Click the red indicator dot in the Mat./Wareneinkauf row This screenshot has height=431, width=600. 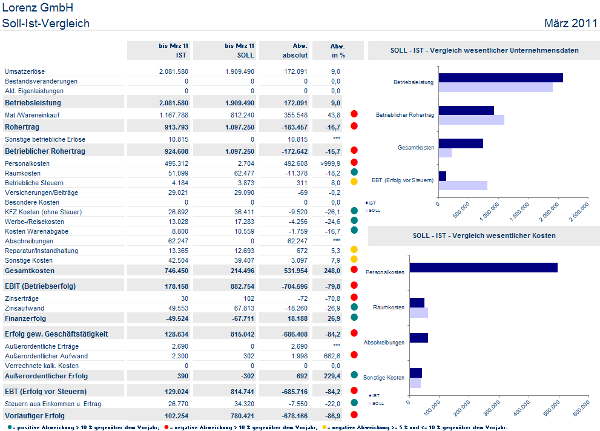click(x=354, y=114)
